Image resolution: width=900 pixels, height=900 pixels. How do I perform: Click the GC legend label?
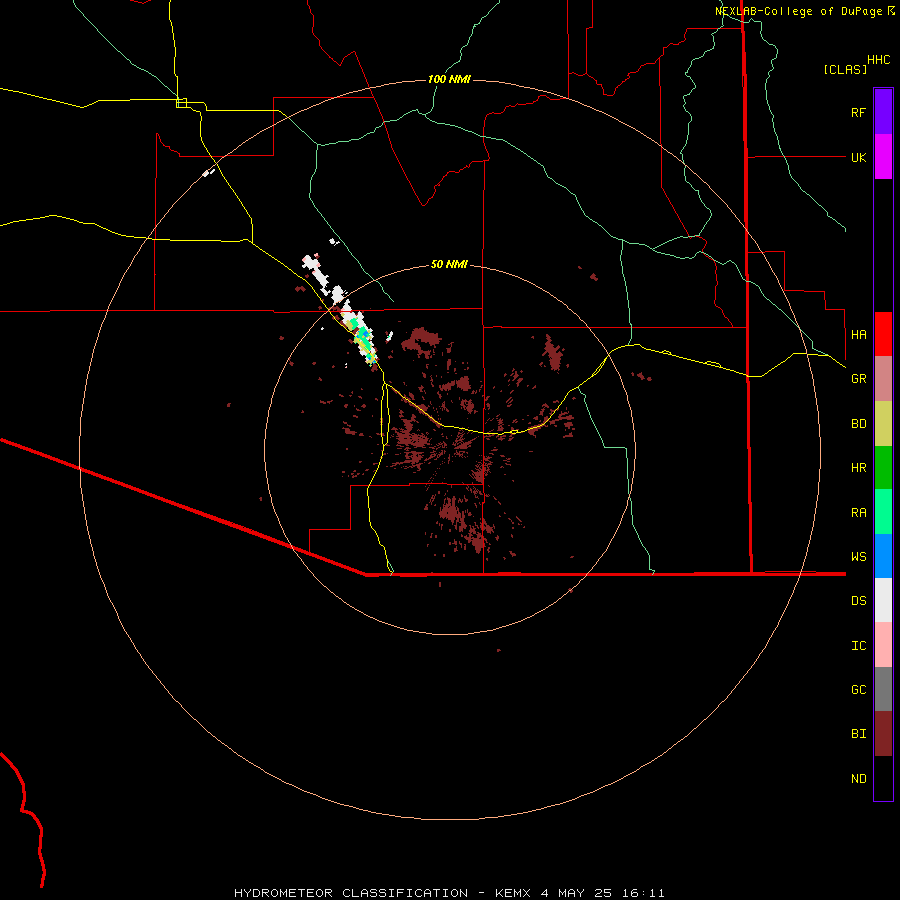(858, 689)
